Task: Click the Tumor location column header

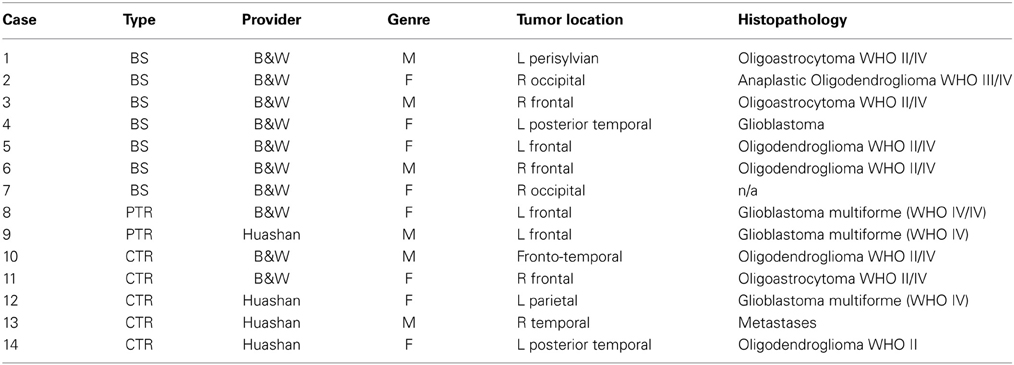Action: (x=570, y=20)
